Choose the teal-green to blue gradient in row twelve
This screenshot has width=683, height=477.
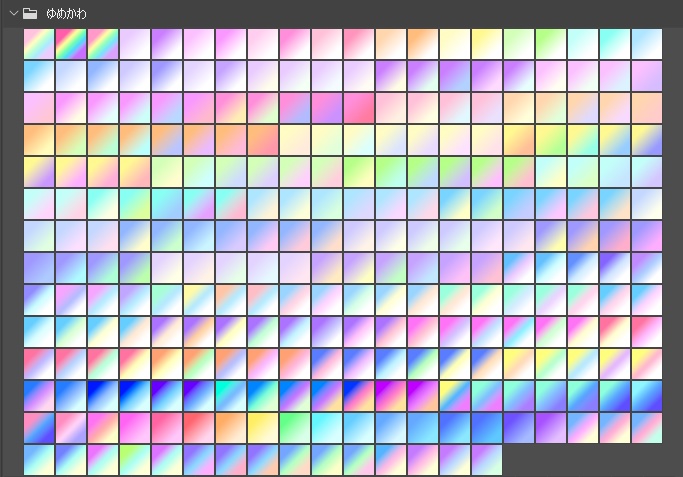(231, 396)
